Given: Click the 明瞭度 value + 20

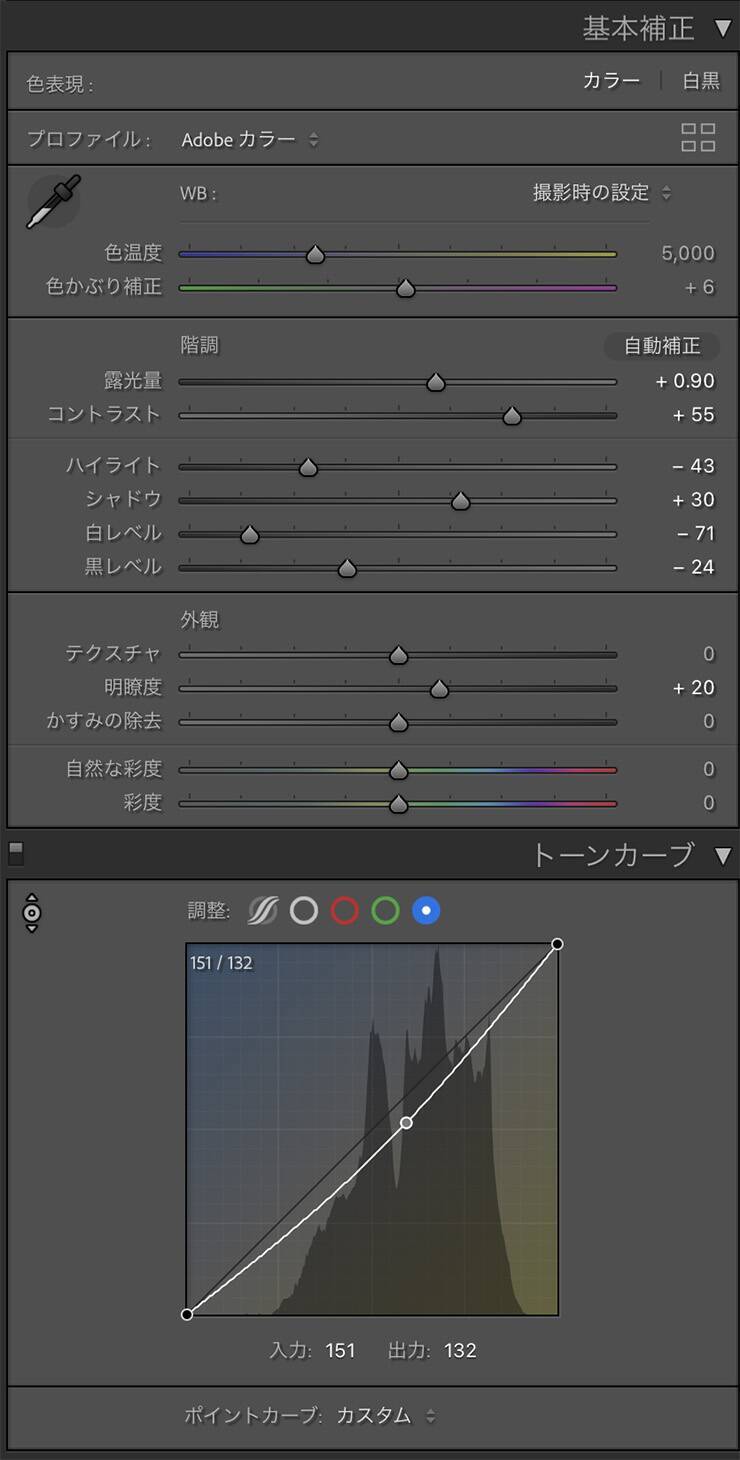Looking at the screenshot, I should (x=693, y=688).
